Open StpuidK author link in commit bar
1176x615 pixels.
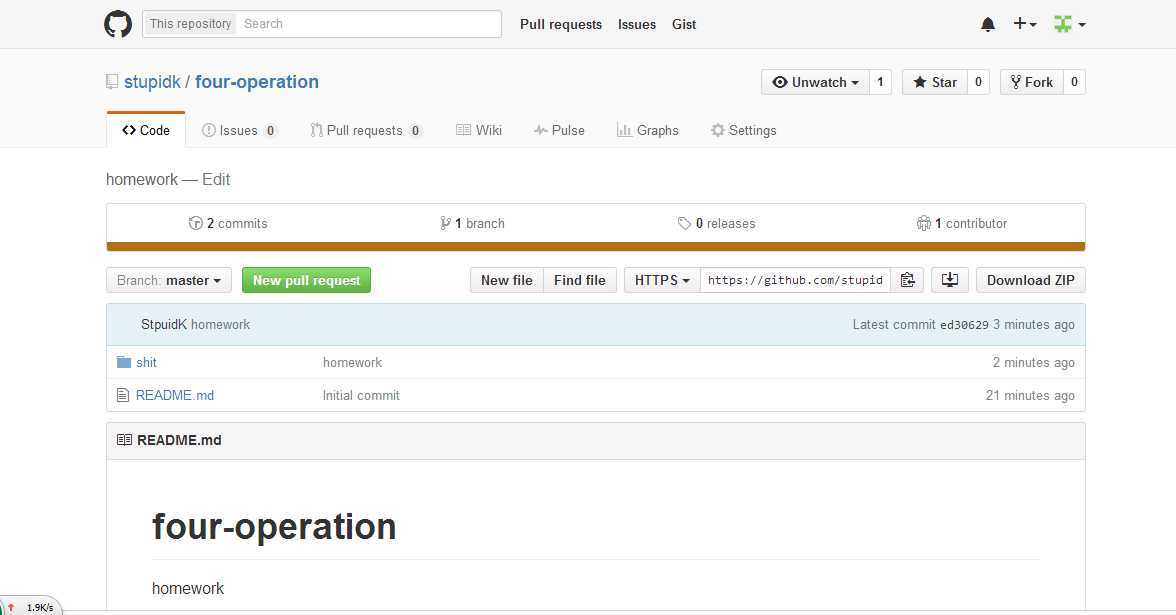click(x=164, y=325)
